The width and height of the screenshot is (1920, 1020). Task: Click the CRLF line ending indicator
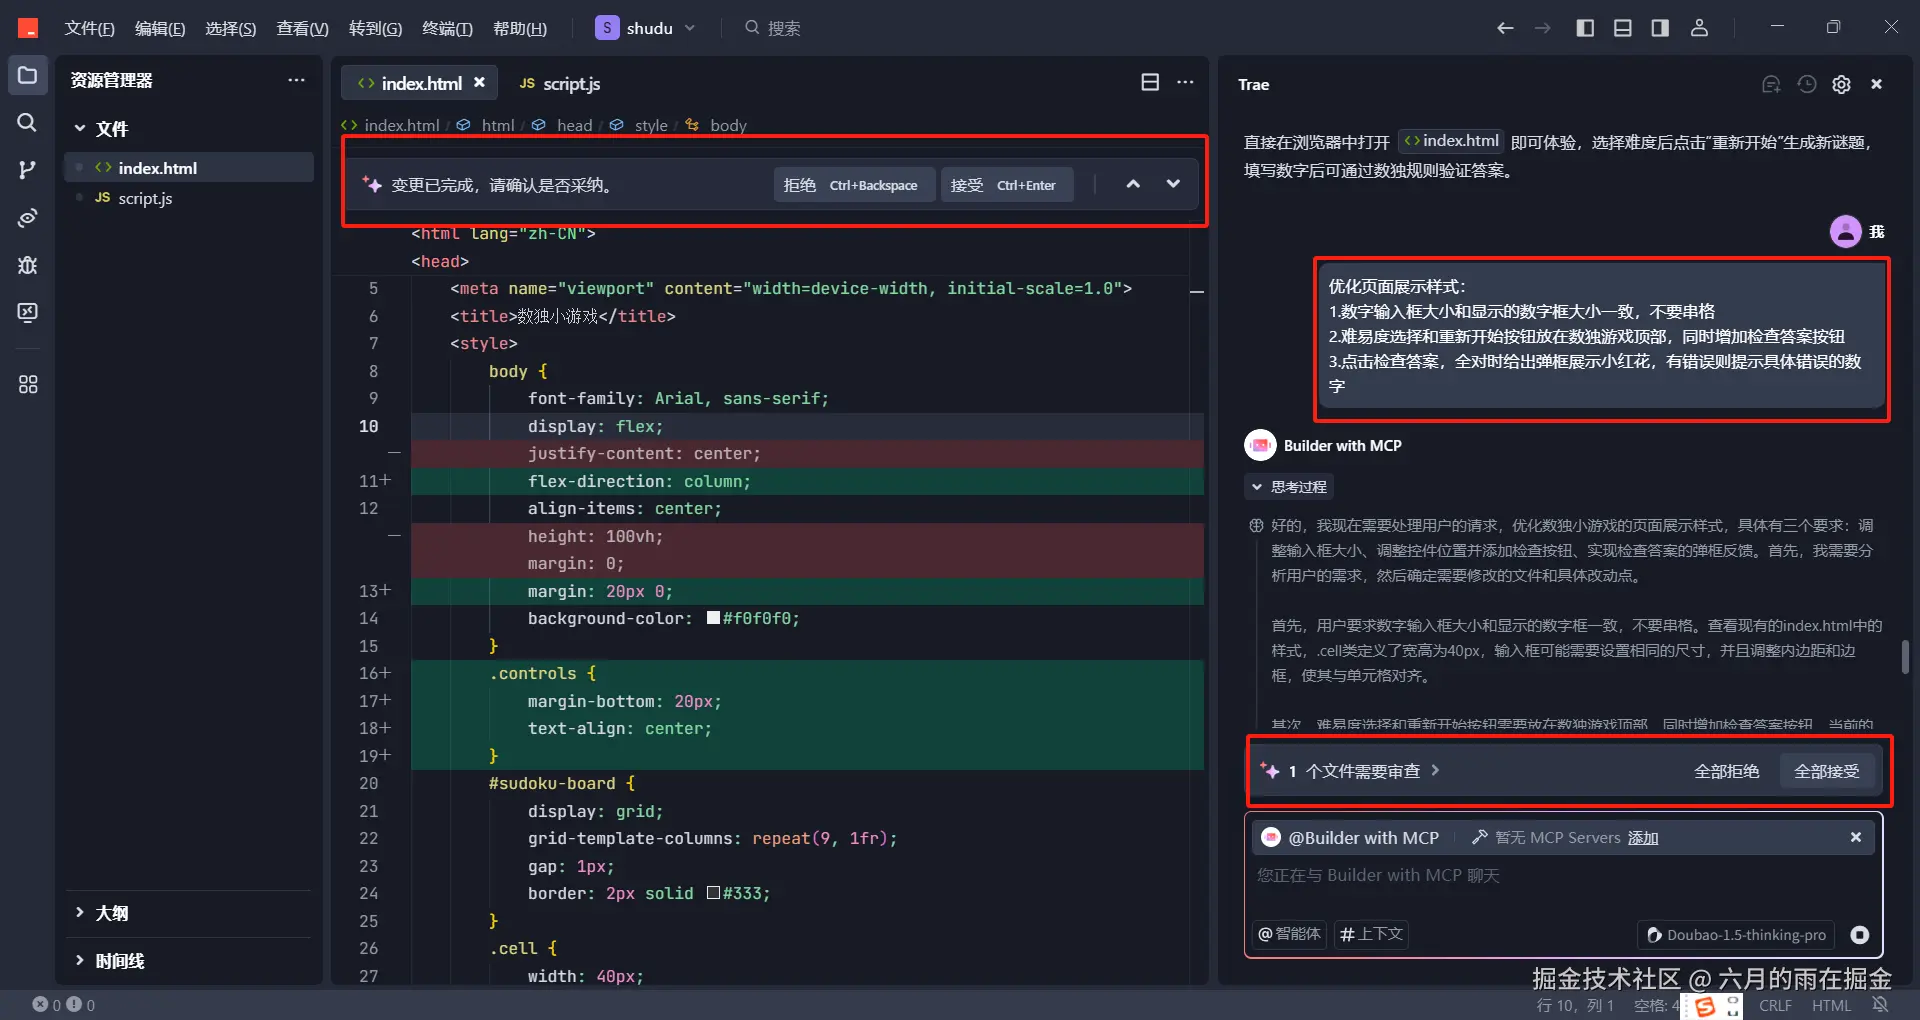click(1776, 1005)
